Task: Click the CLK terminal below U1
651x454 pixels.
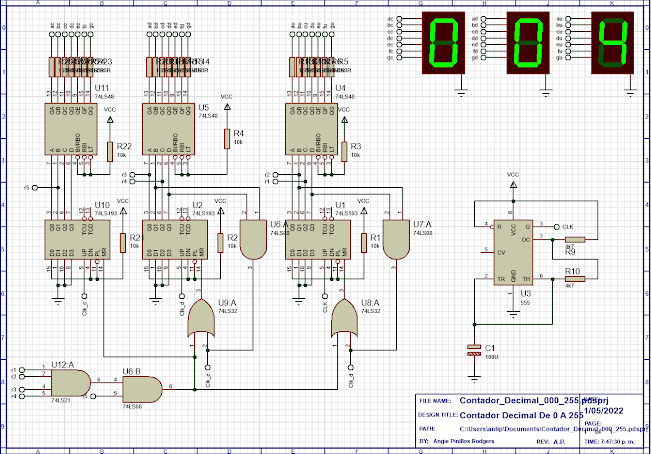Action: tap(325, 296)
